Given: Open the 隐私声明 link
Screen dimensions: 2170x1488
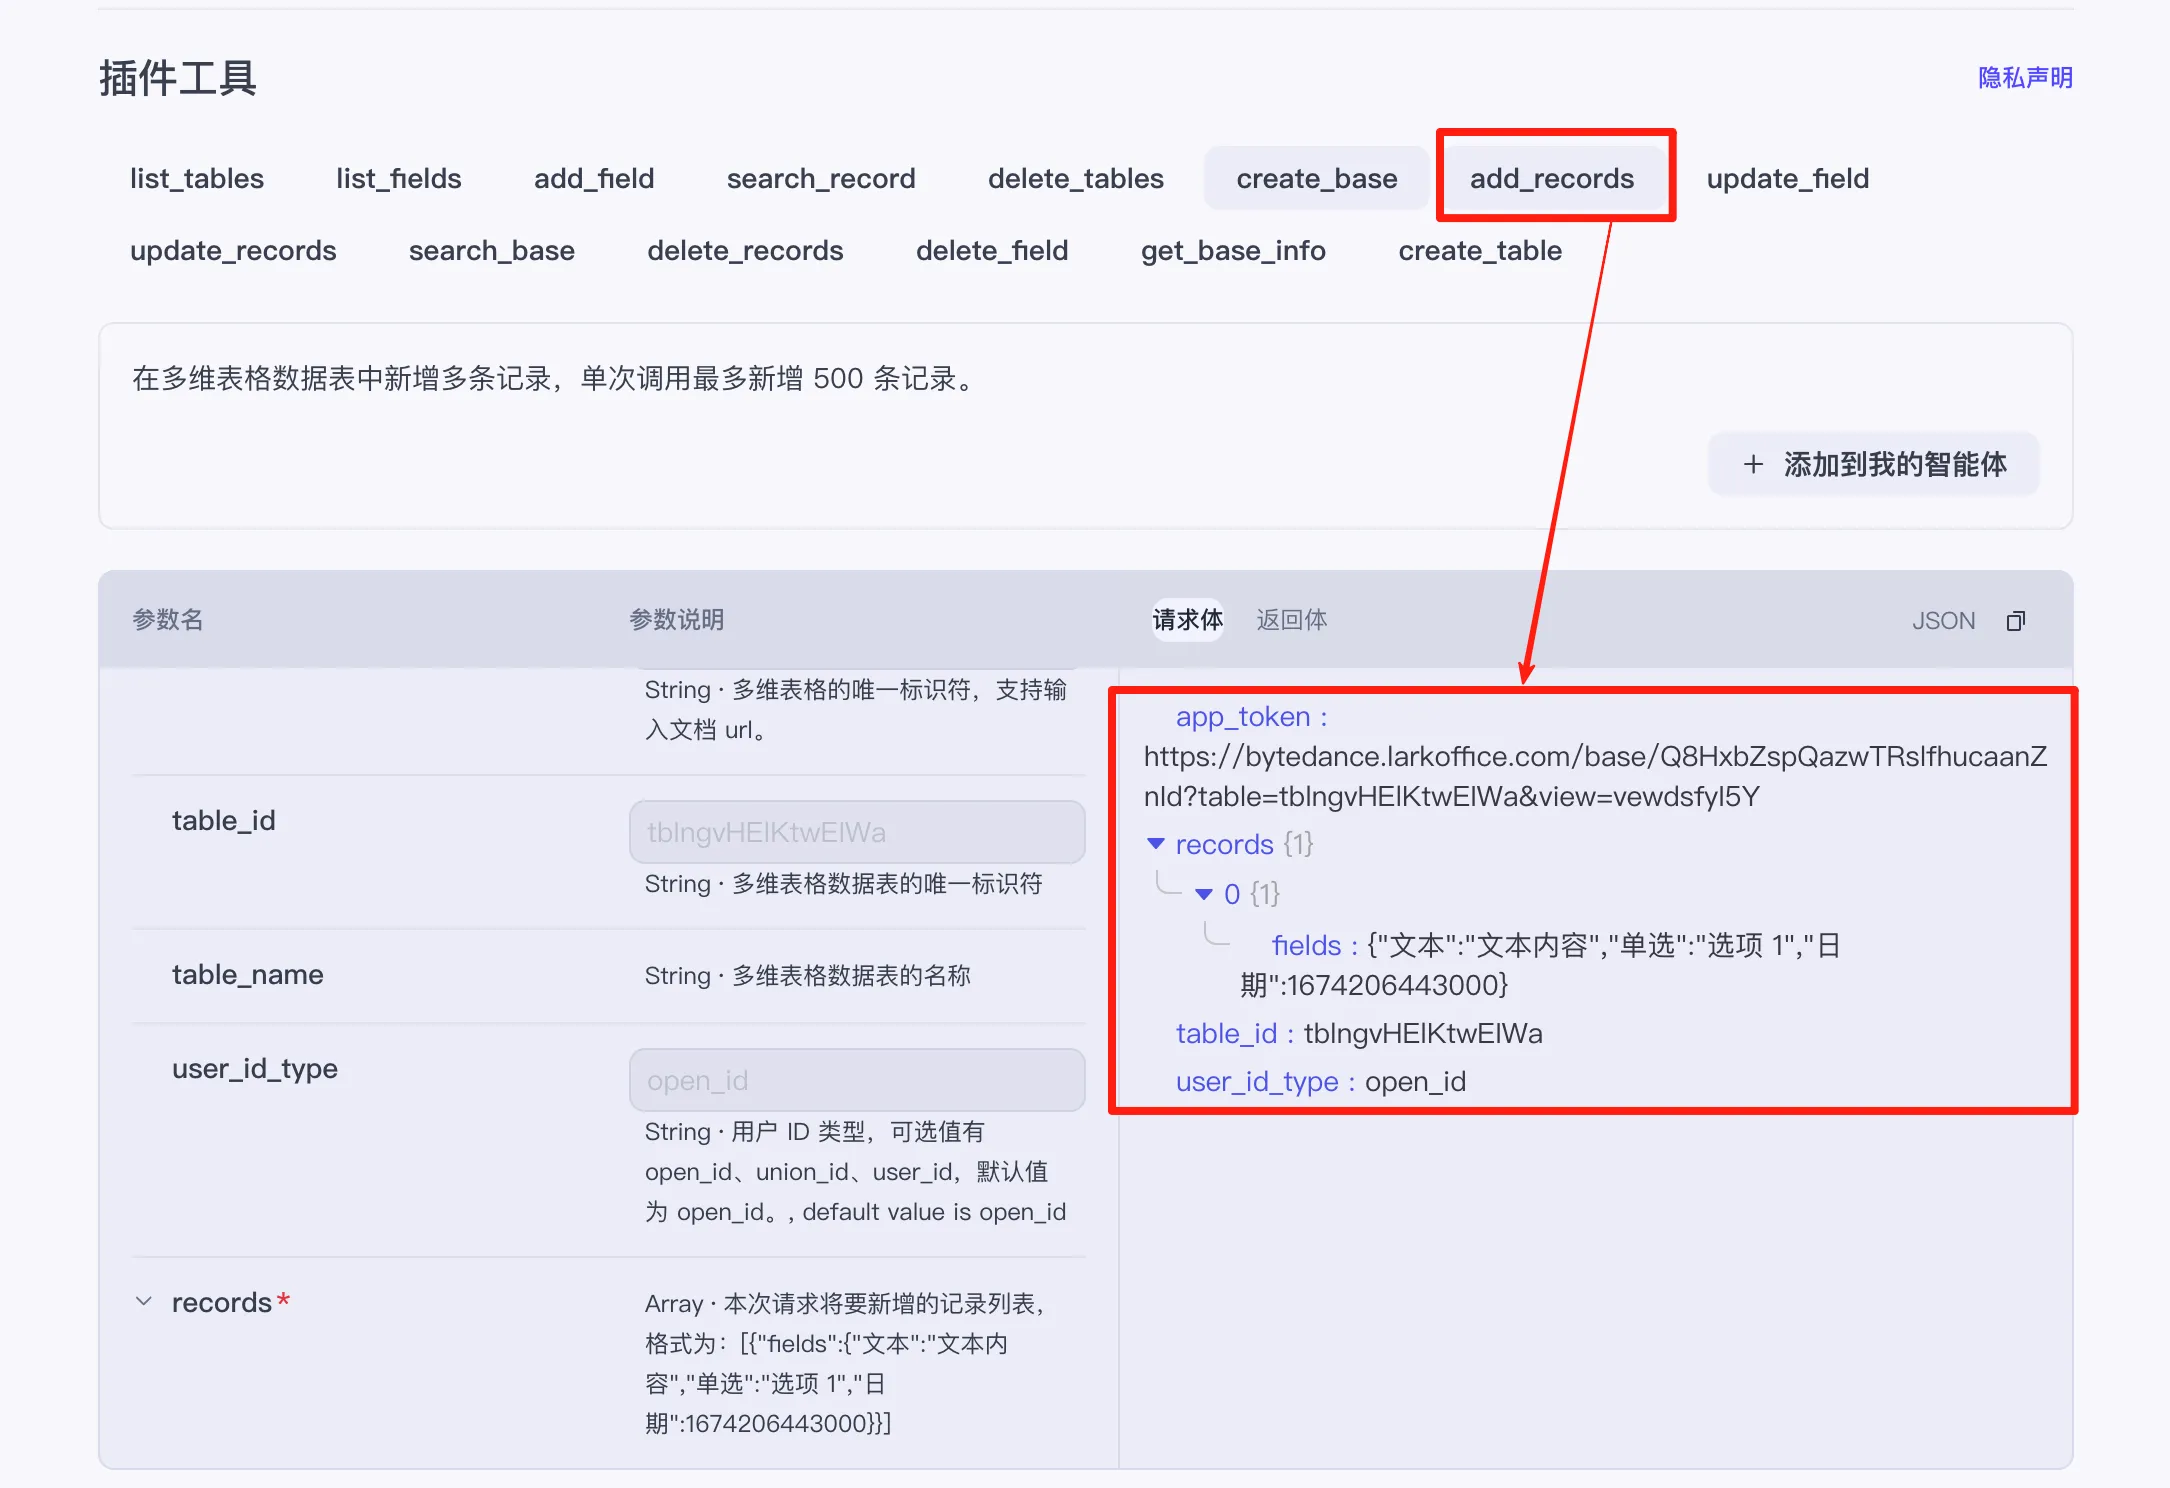Looking at the screenshot, I should point(2025,78).
